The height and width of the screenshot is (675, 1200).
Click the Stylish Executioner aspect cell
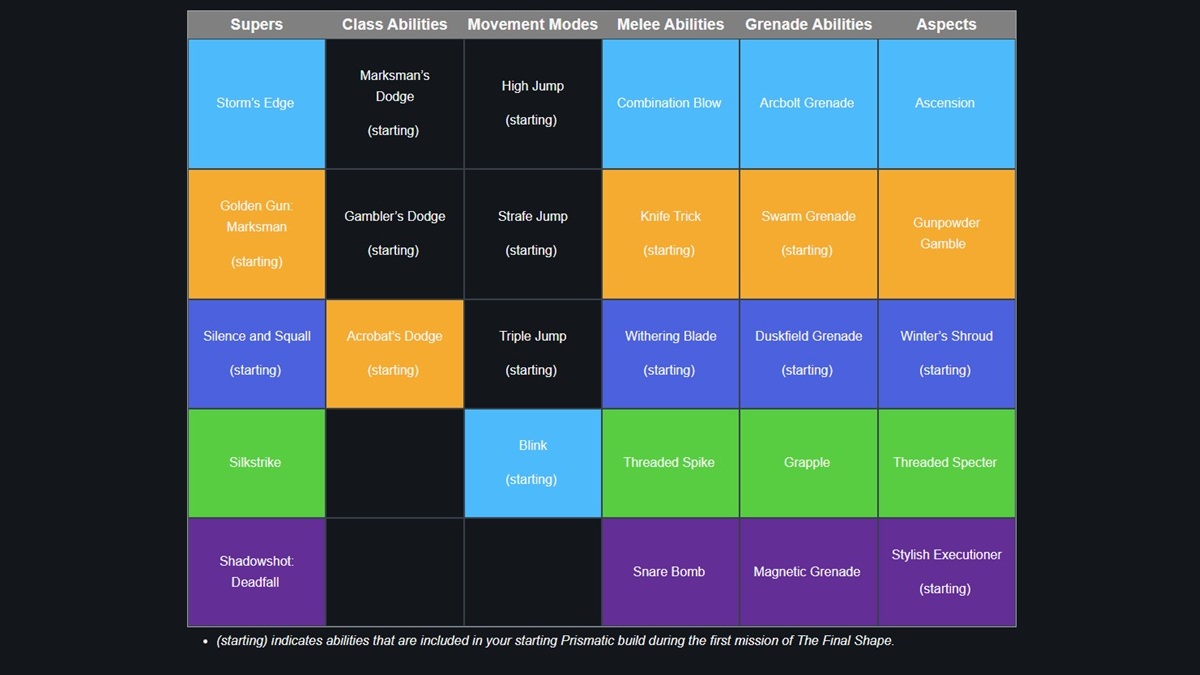[x=945, y=572]
